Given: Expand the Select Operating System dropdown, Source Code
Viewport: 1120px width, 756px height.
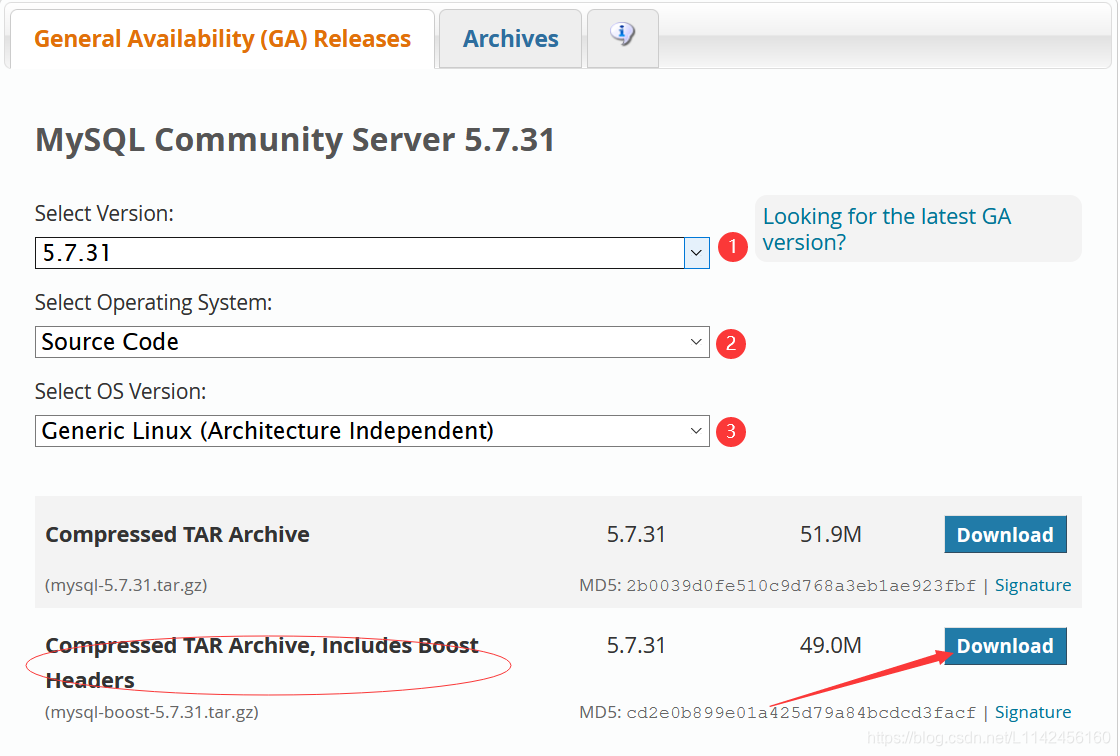Looking at the screenshot, I should 371,342.
